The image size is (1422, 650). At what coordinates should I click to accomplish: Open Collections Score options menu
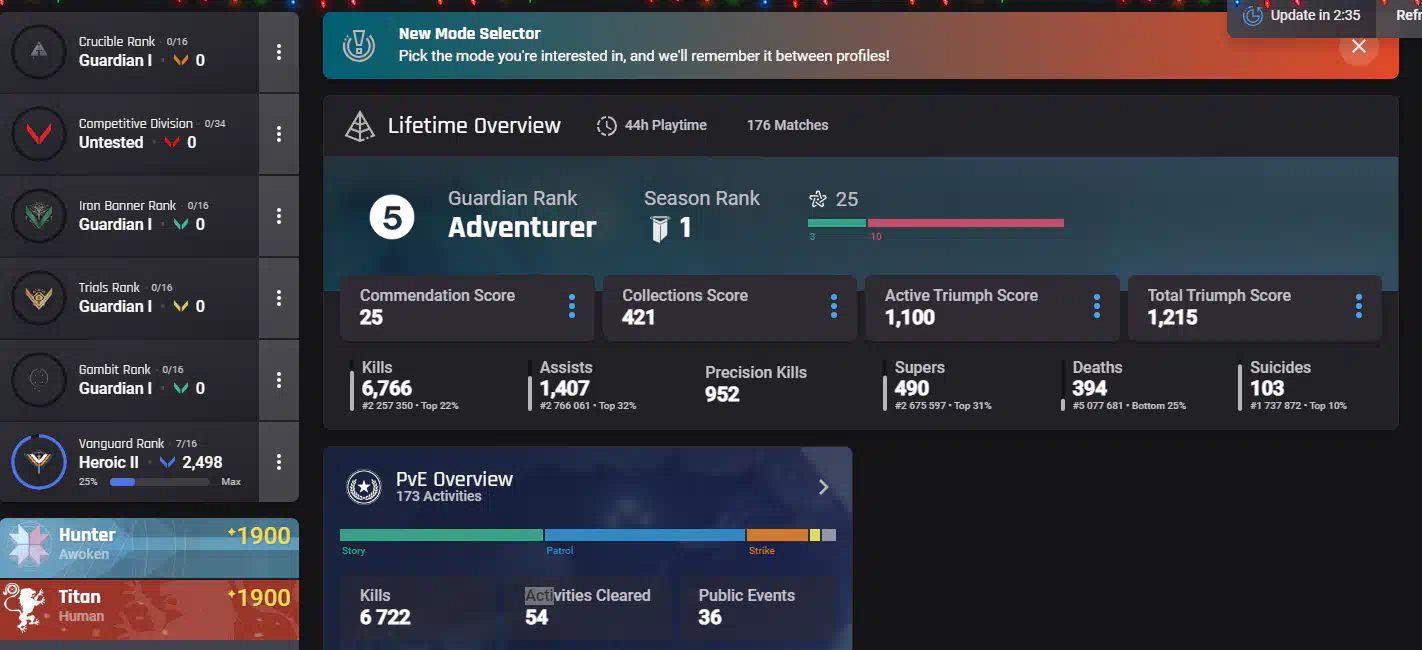tap(834, 307)
